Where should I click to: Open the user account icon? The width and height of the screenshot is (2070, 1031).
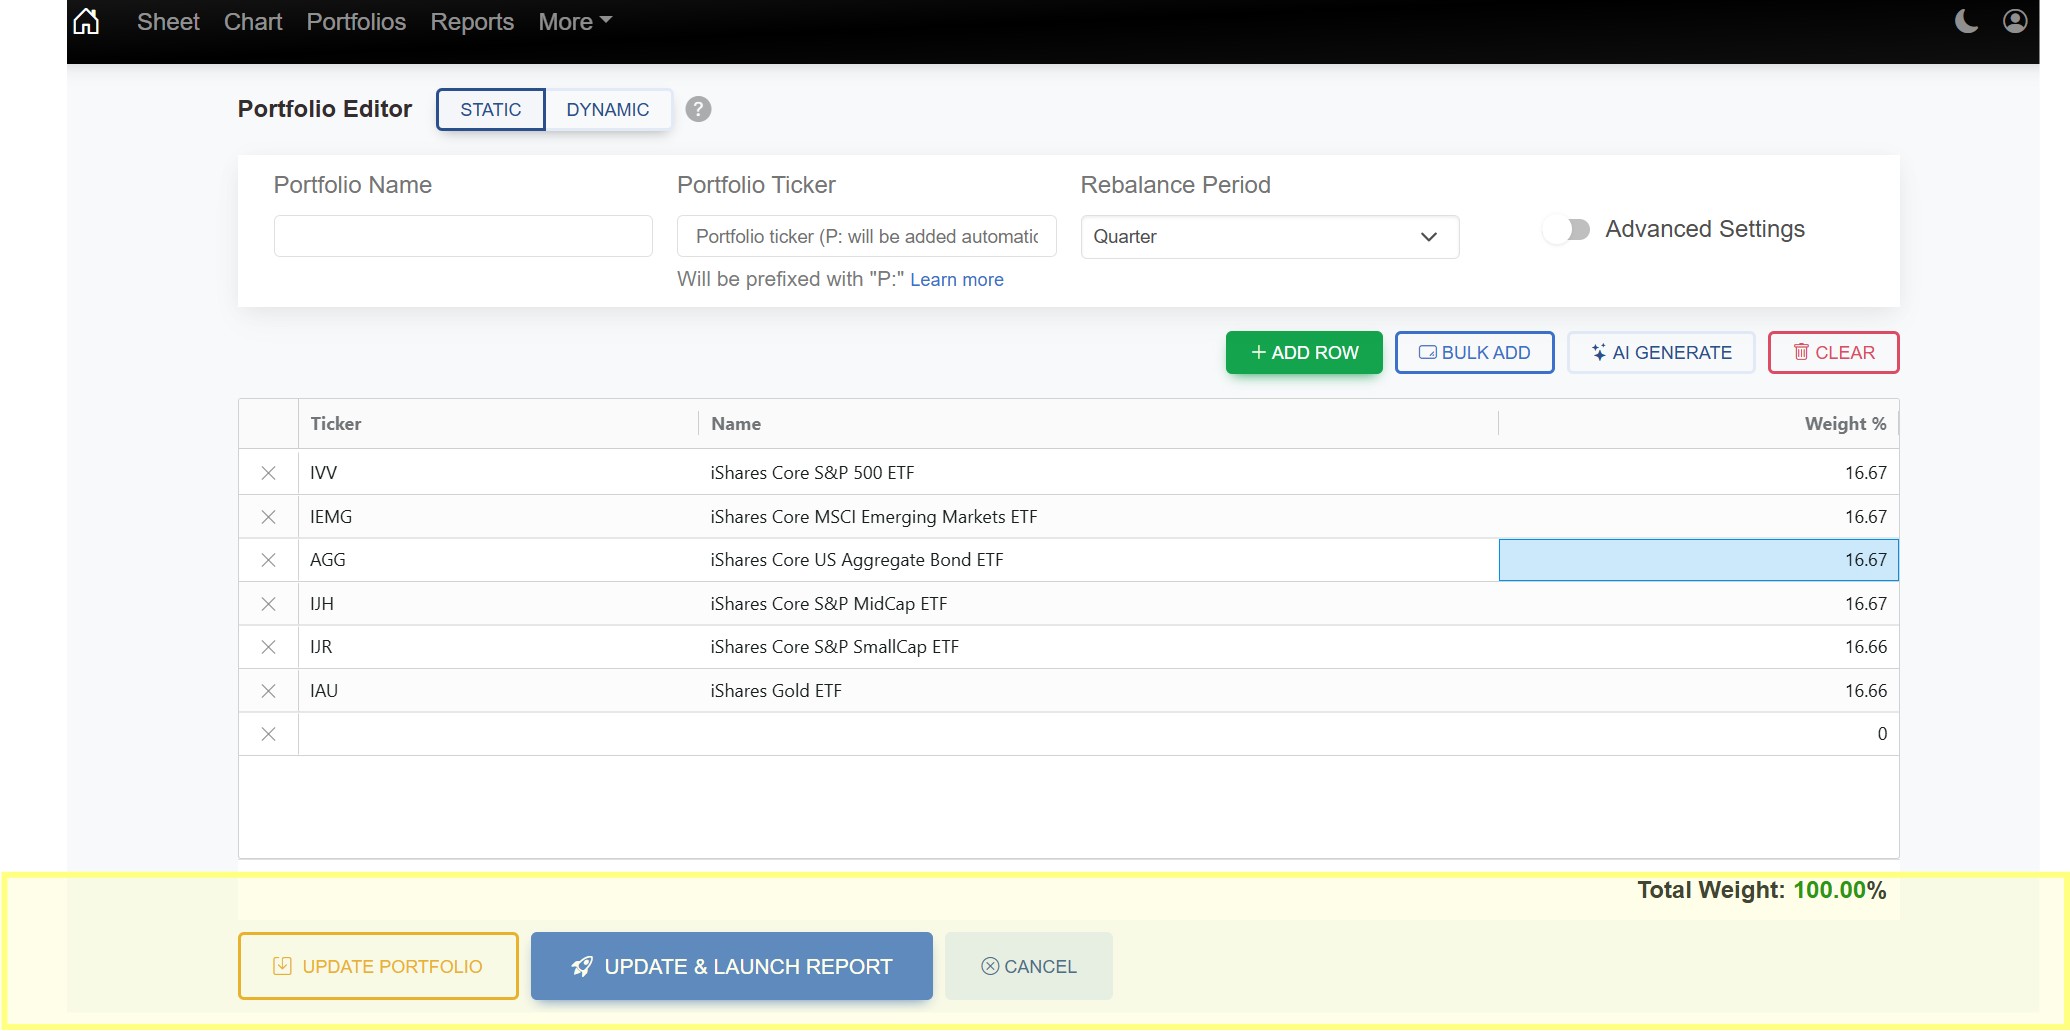[2015, 21]
